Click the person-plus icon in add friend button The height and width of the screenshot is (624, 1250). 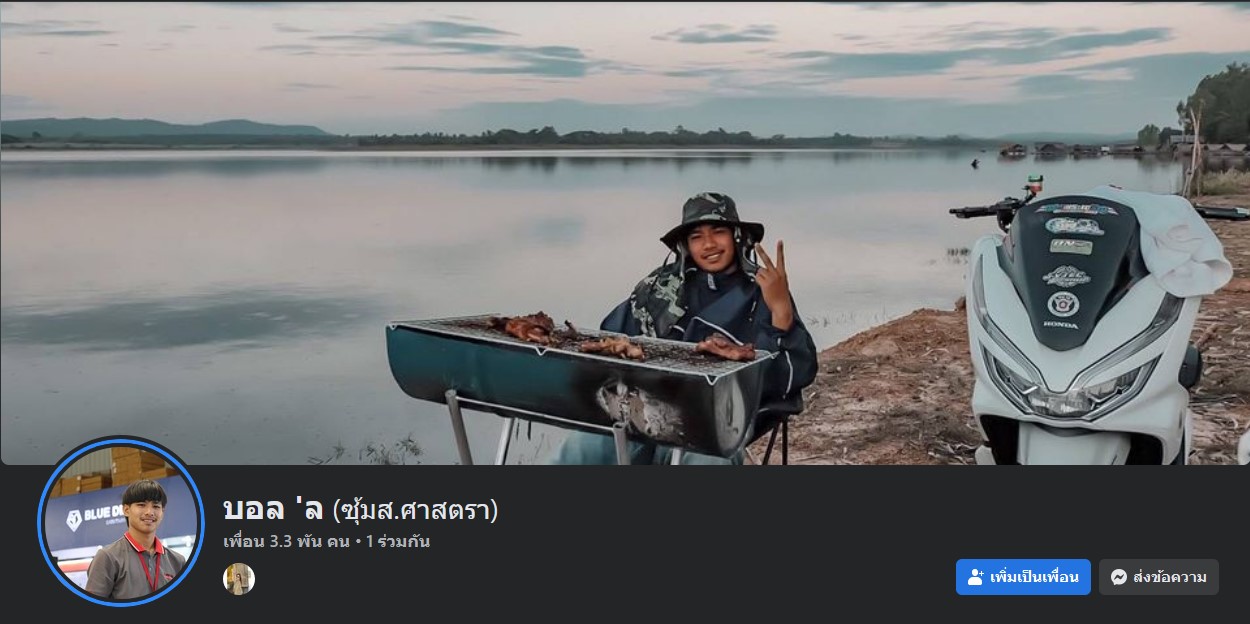point(975,577)
